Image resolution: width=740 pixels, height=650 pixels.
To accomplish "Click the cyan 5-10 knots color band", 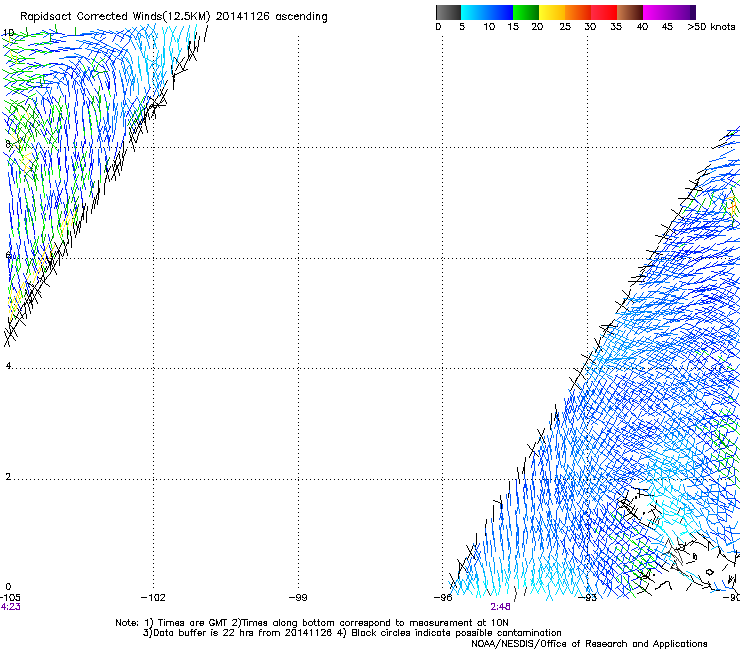I will click(x=473, y=12).
